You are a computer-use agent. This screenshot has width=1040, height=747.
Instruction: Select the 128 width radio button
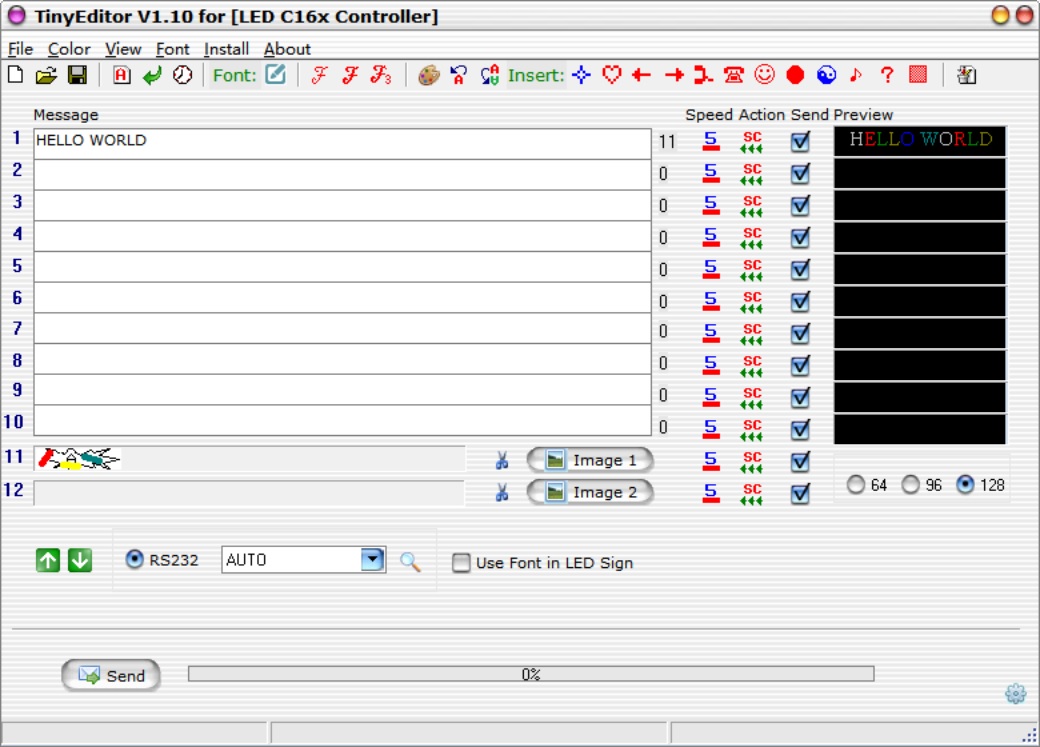[x=965, y=485]
